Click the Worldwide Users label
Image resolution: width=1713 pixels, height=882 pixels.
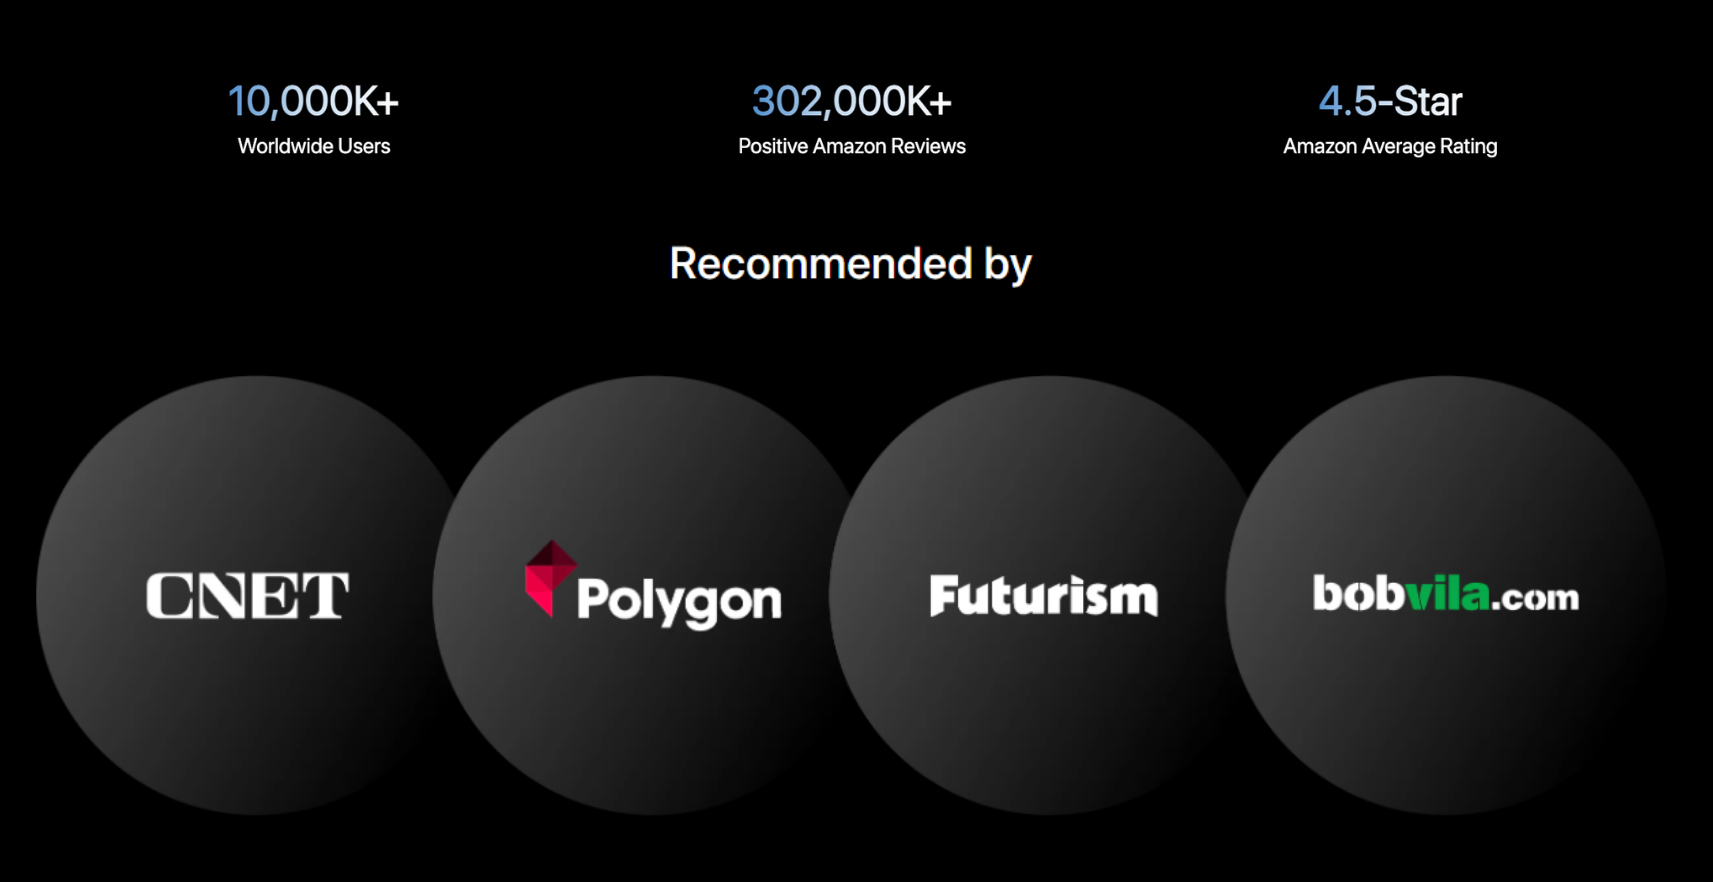click(313, 146)
